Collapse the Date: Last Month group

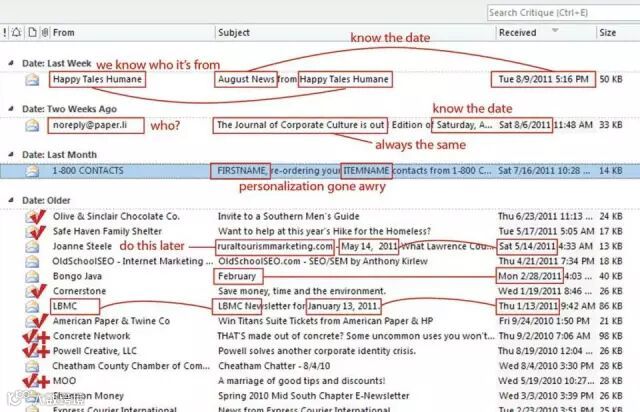11,154
